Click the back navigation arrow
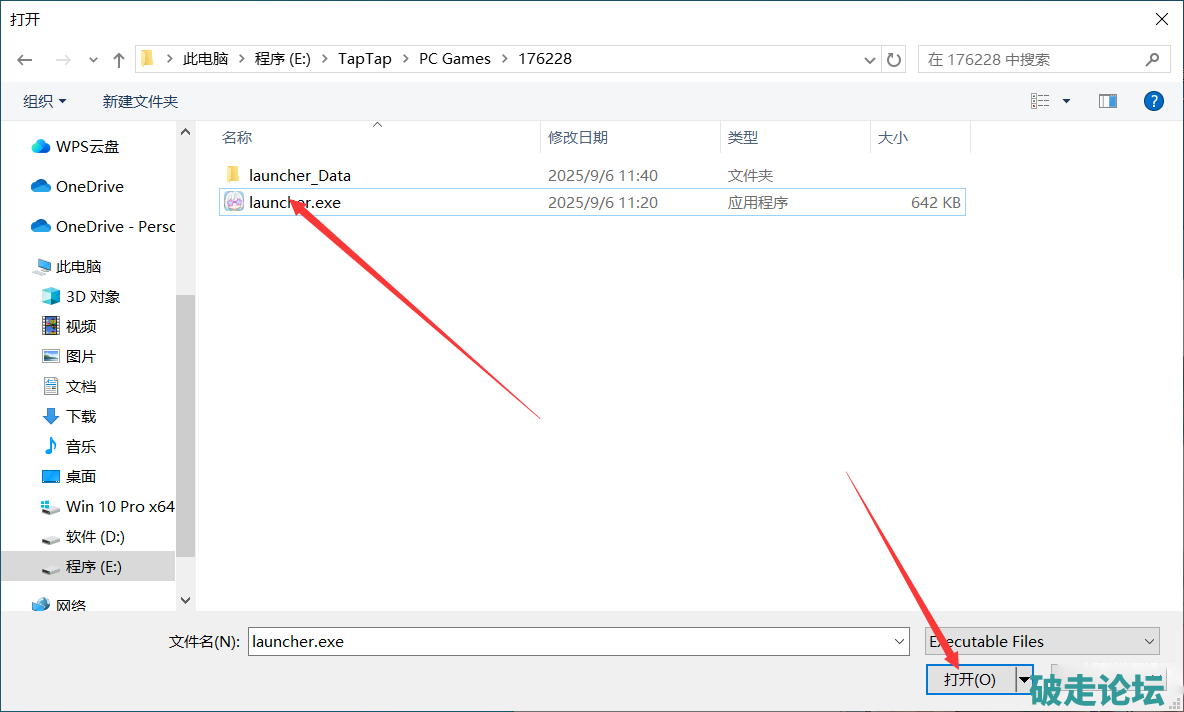 25,59
